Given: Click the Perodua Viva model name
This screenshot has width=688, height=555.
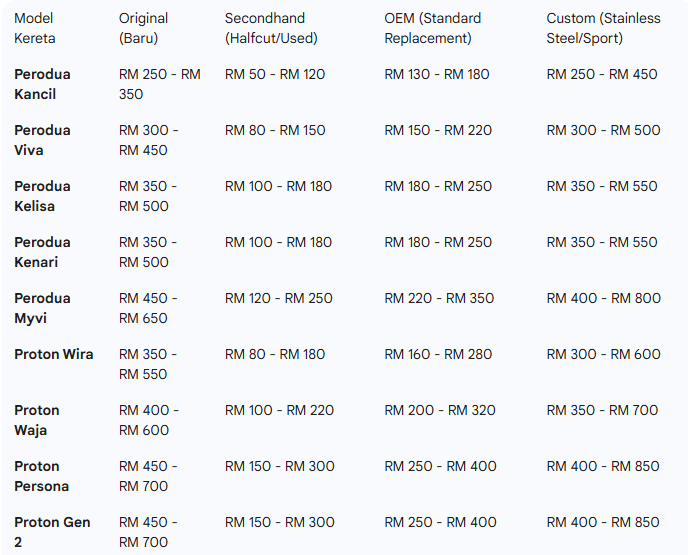Looking at the screenshot, I should (42, 140).
